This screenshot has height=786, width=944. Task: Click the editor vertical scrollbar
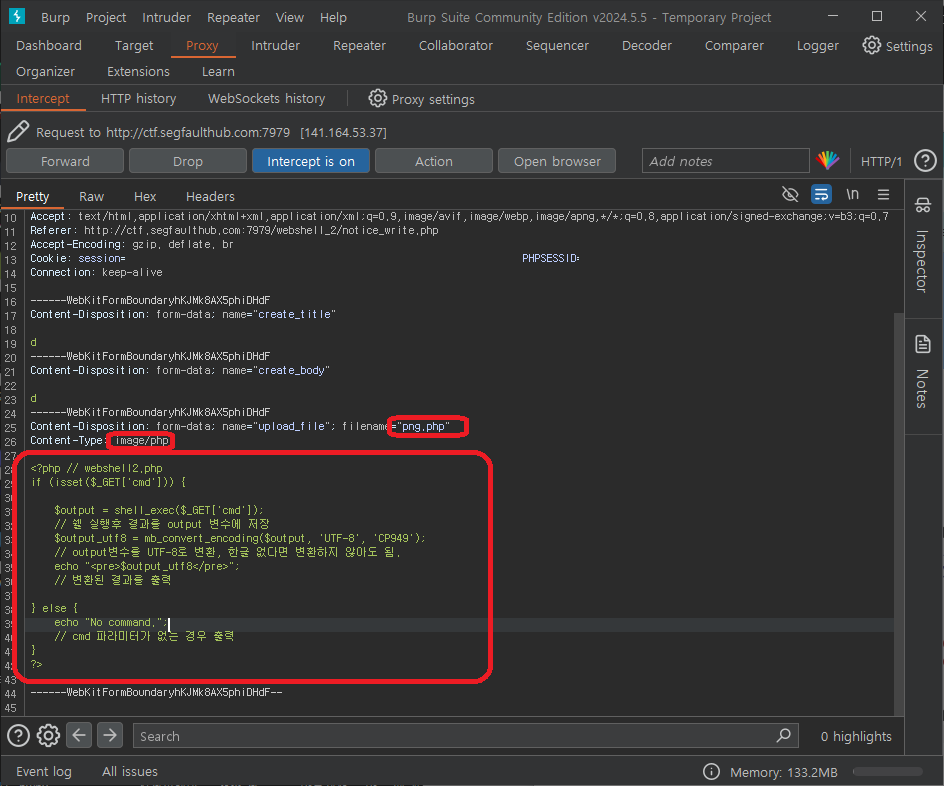pyautogui.click(x=898, y=515)
